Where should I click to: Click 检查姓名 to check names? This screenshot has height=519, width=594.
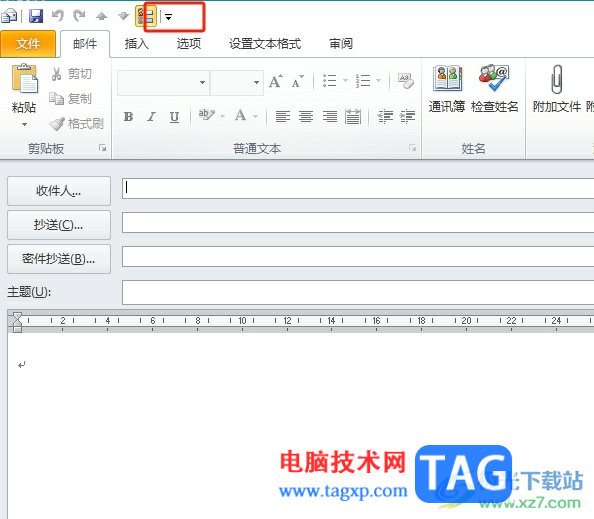494,89
